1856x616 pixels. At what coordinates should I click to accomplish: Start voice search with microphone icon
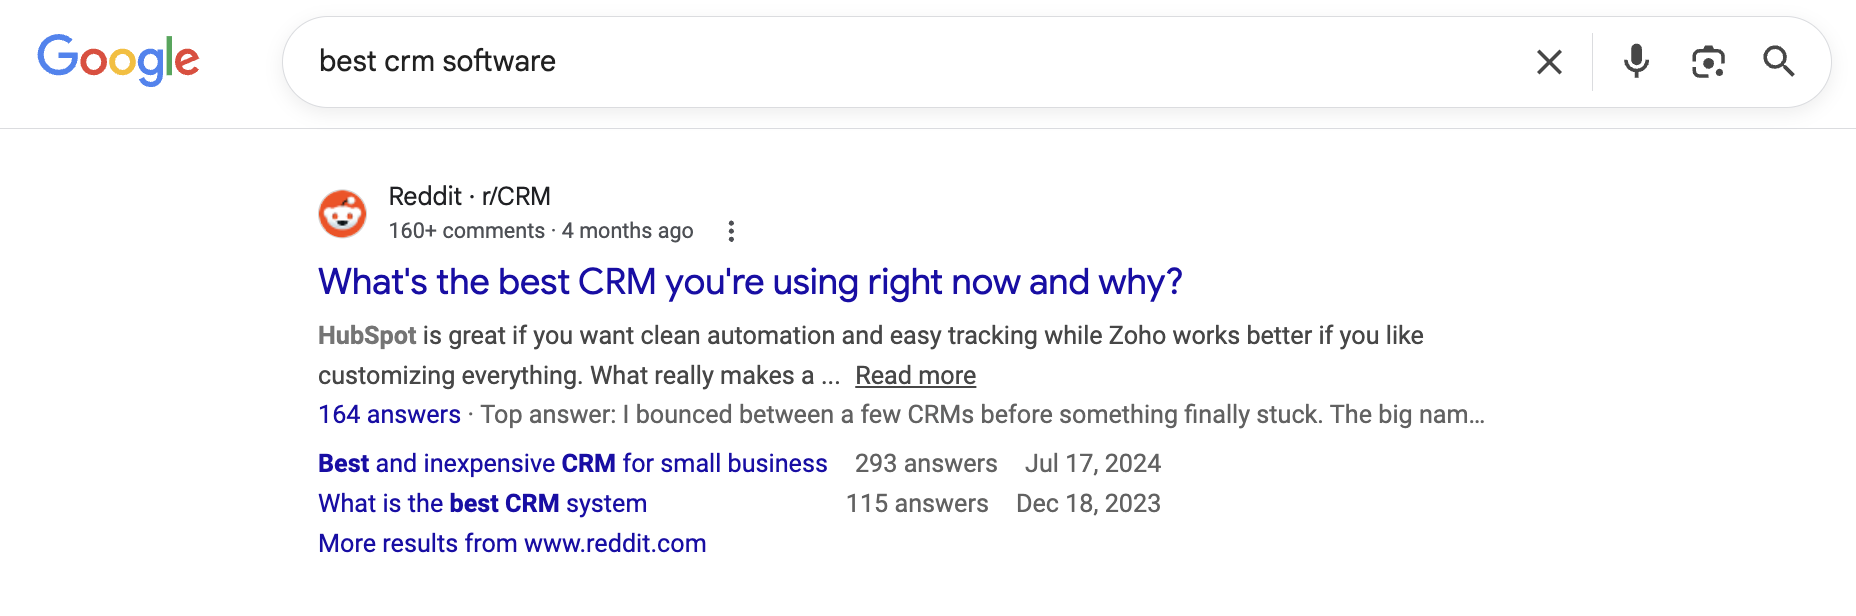tap(1636, 62)
